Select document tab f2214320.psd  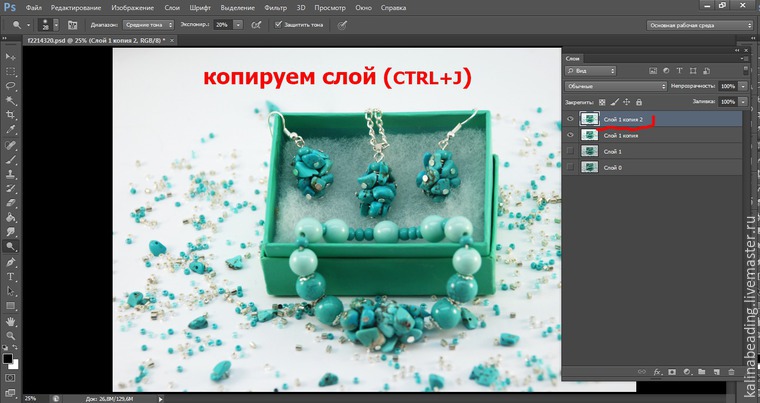95,40
